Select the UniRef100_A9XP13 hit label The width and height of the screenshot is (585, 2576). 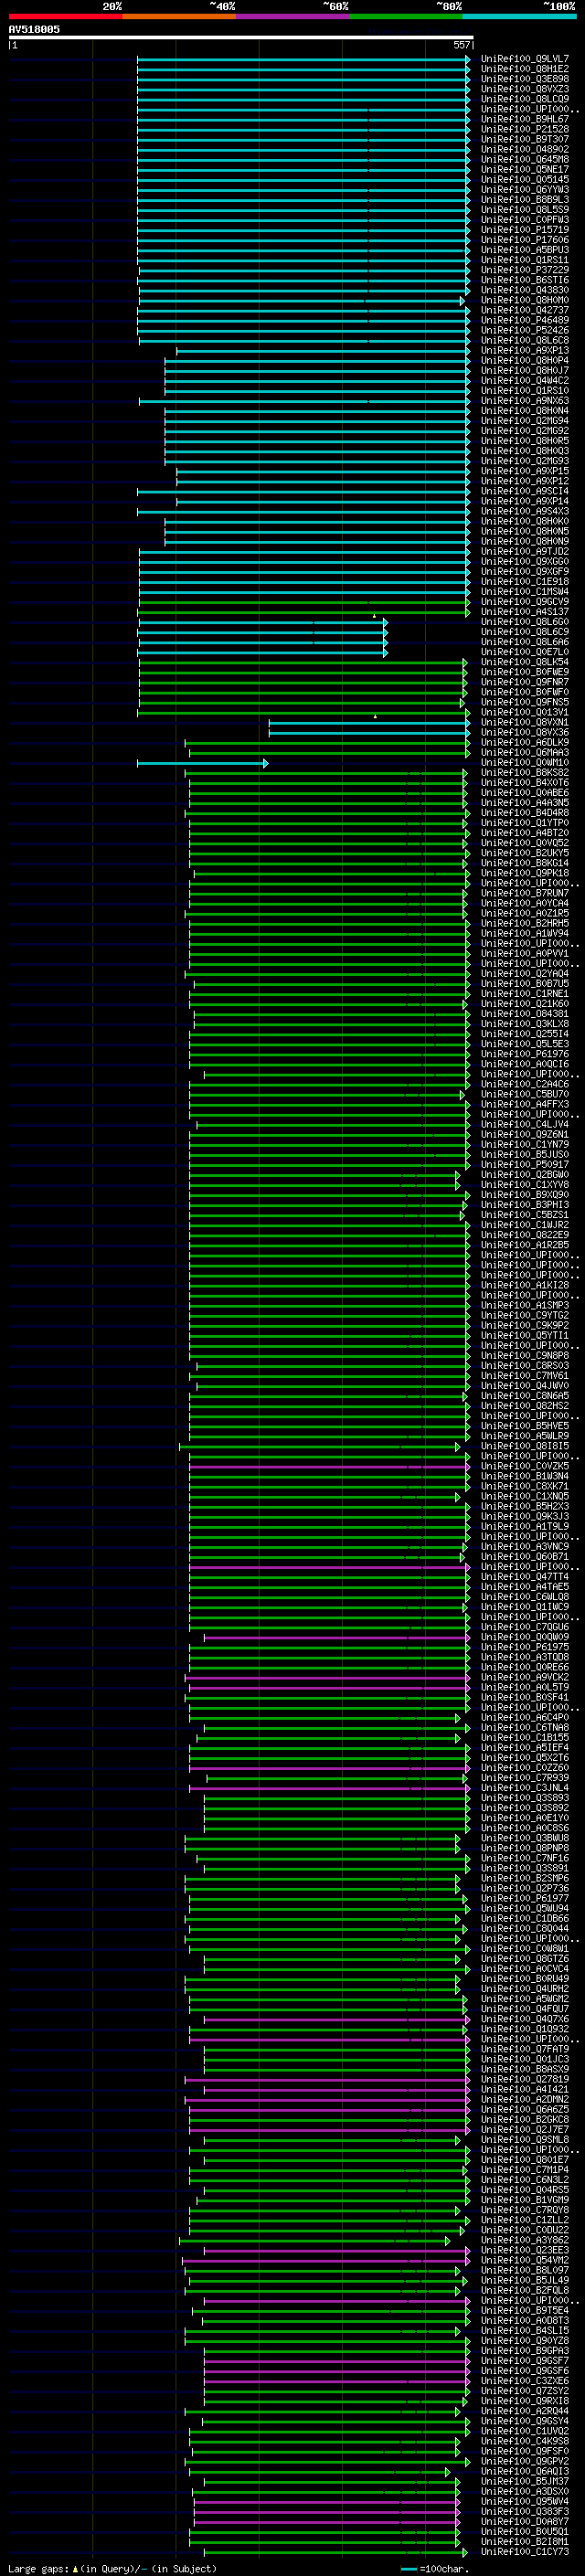(x=524, y=351)
